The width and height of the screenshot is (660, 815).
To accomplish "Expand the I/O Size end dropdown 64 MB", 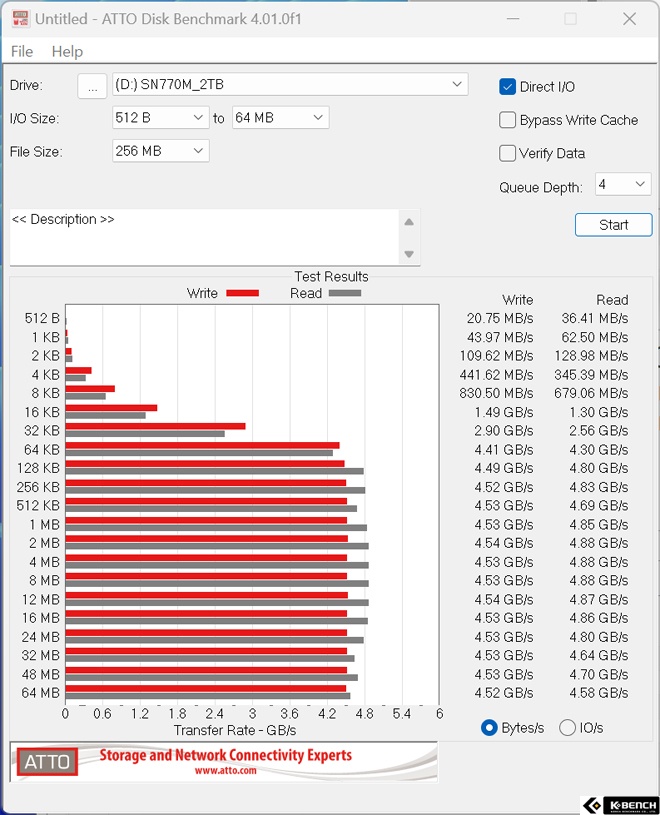I will pyautogui.click(x=281, y=117).
